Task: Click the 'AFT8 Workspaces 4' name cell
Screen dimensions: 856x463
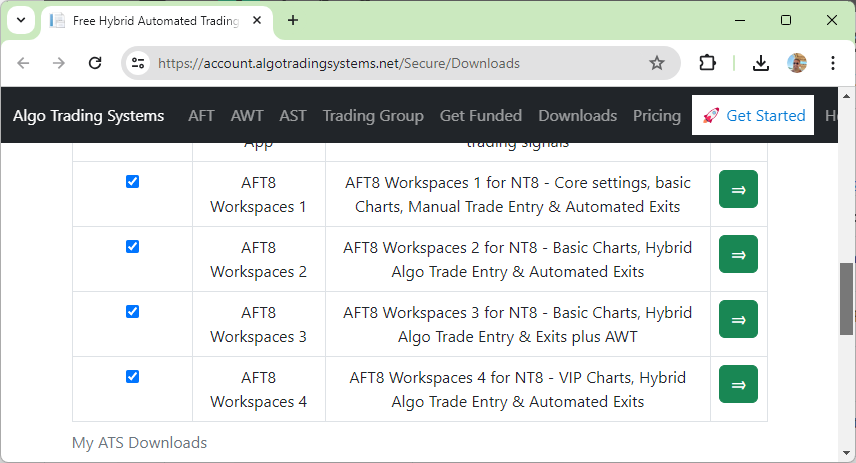Action: 259,389
